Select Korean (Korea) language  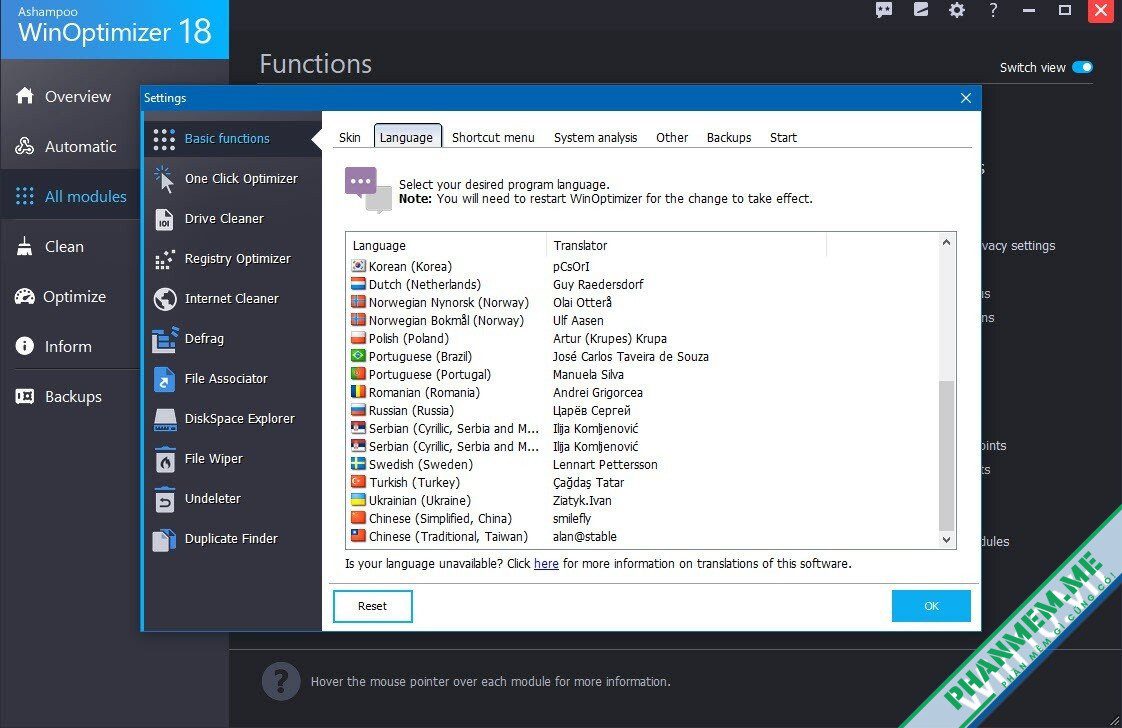642,266
